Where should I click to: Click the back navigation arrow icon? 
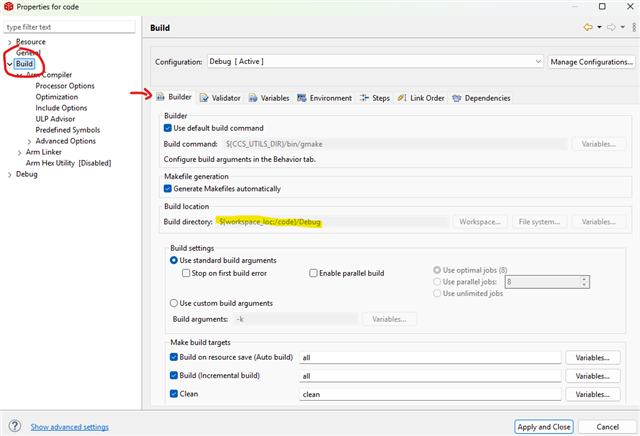tap(588, 27)
